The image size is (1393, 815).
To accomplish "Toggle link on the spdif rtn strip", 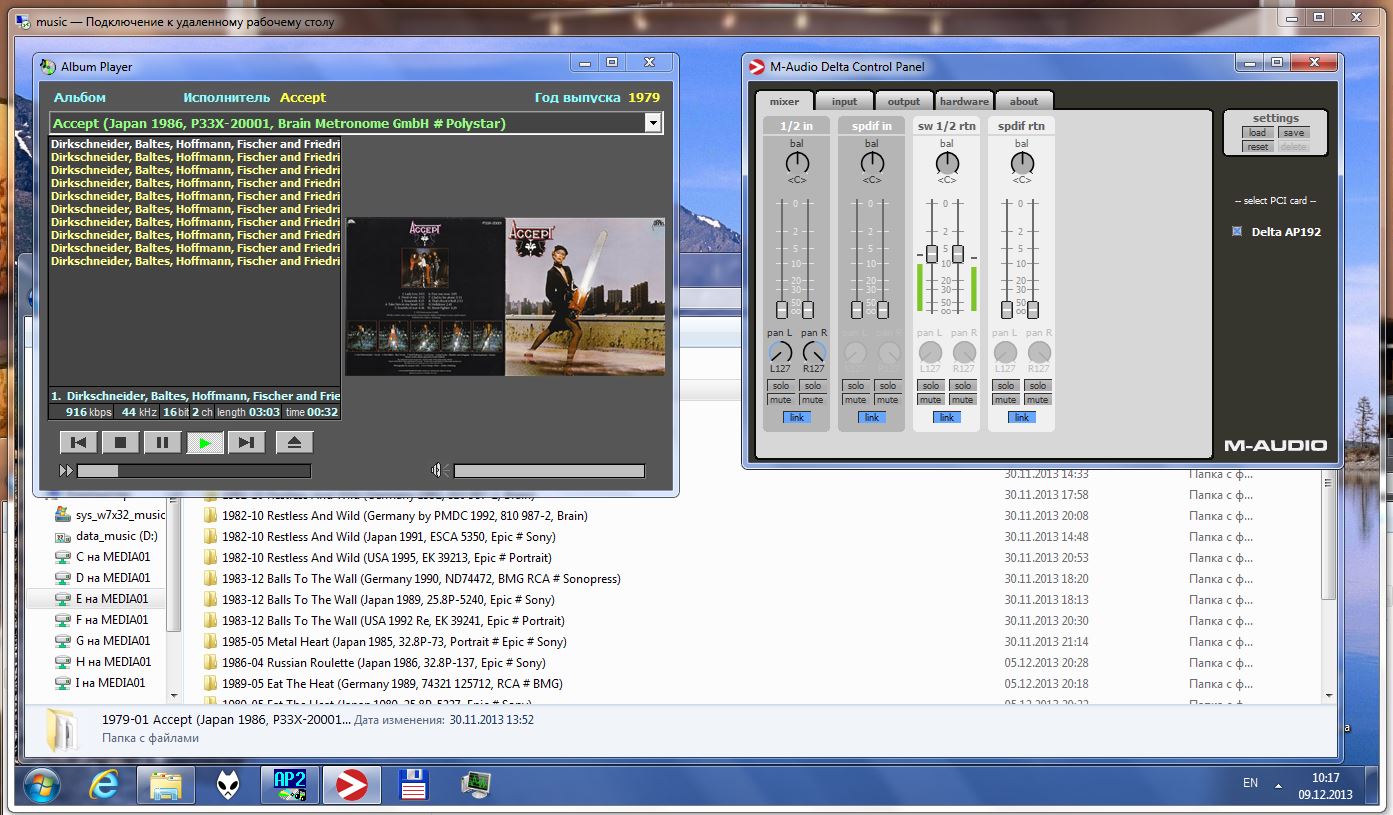I will (1022, 417).
